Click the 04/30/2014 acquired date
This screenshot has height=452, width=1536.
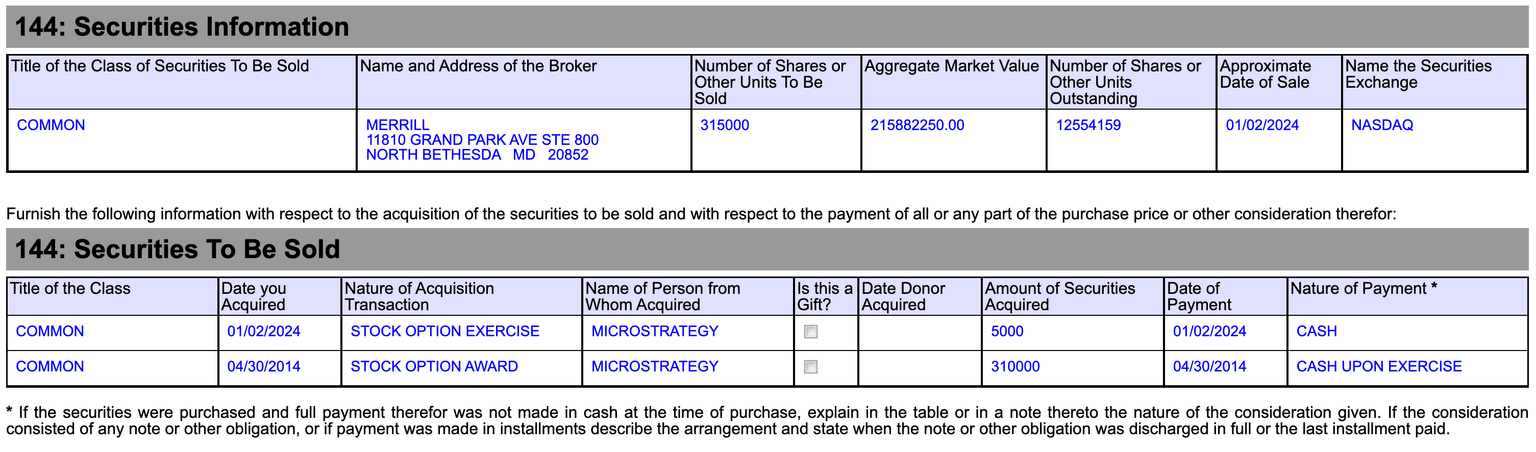pos(263,367)
